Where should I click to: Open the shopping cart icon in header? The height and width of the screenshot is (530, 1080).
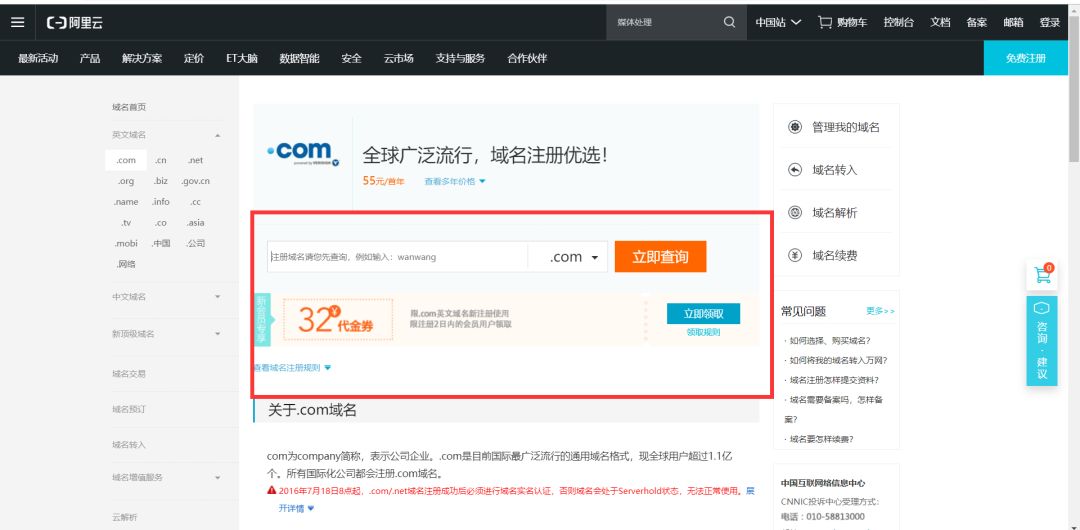(x=824, y=22)
